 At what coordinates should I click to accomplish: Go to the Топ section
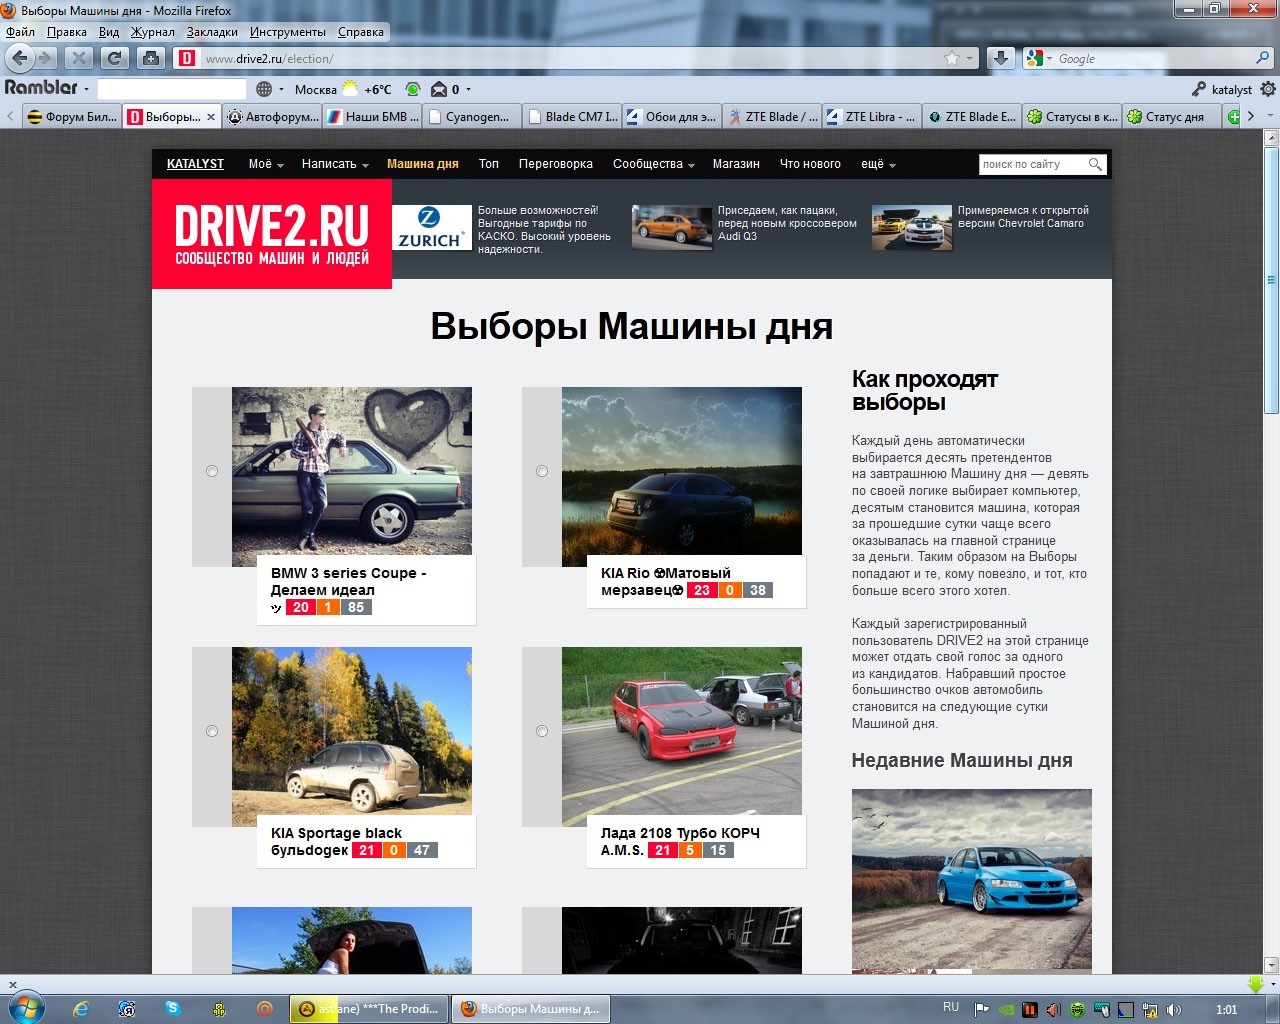(489, 164)
